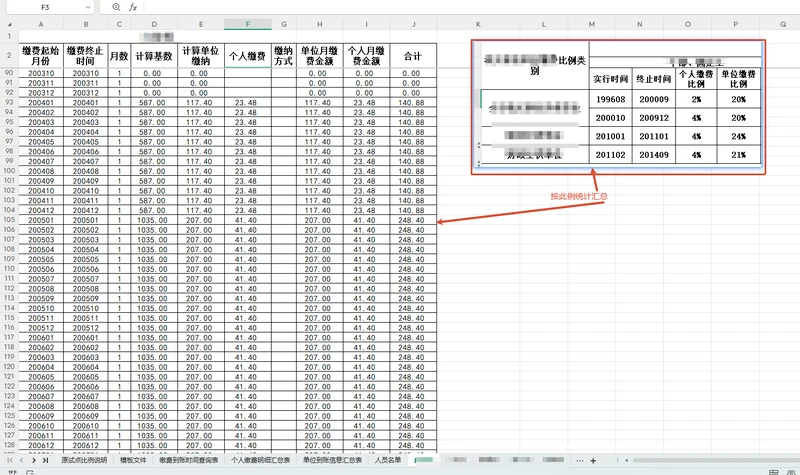This screenshot has width=800, height=475.
Task: Select column F header
Action: pyautogui.click(x=247, y=24)
